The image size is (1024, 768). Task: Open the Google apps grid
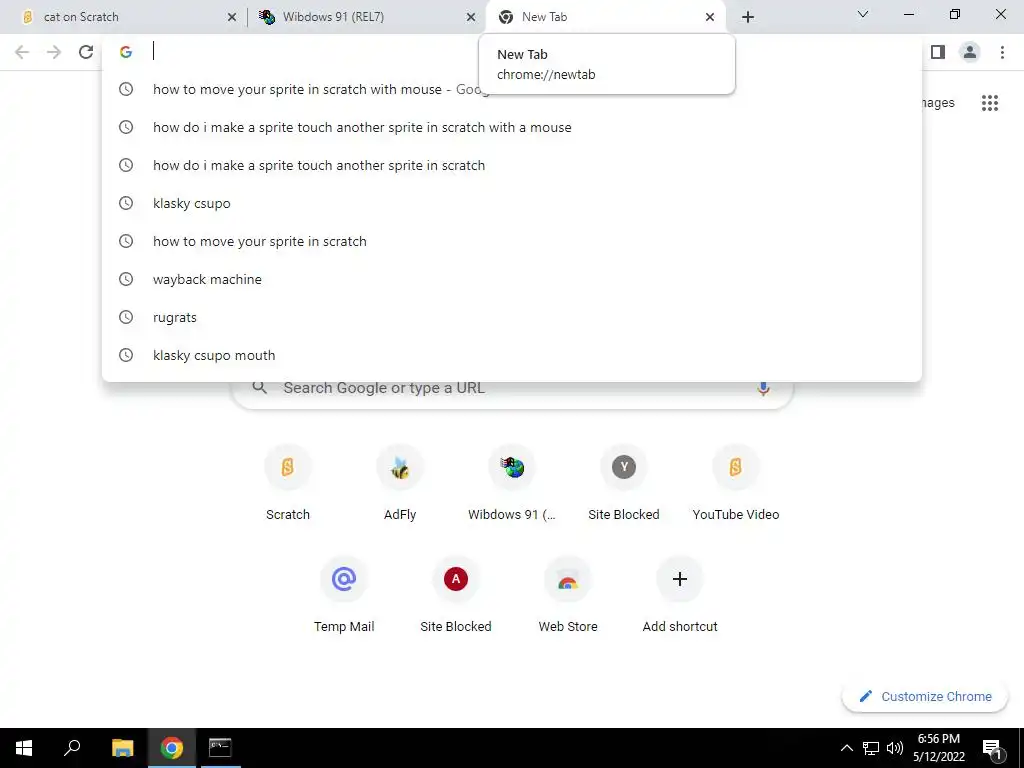click(x=989, y=103)
